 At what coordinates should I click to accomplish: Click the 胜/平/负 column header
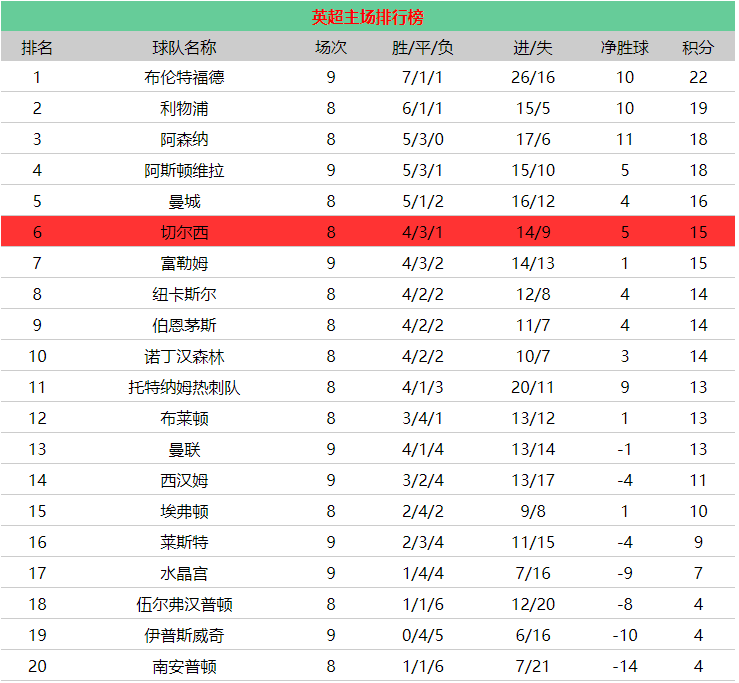(x=422, y=47)
